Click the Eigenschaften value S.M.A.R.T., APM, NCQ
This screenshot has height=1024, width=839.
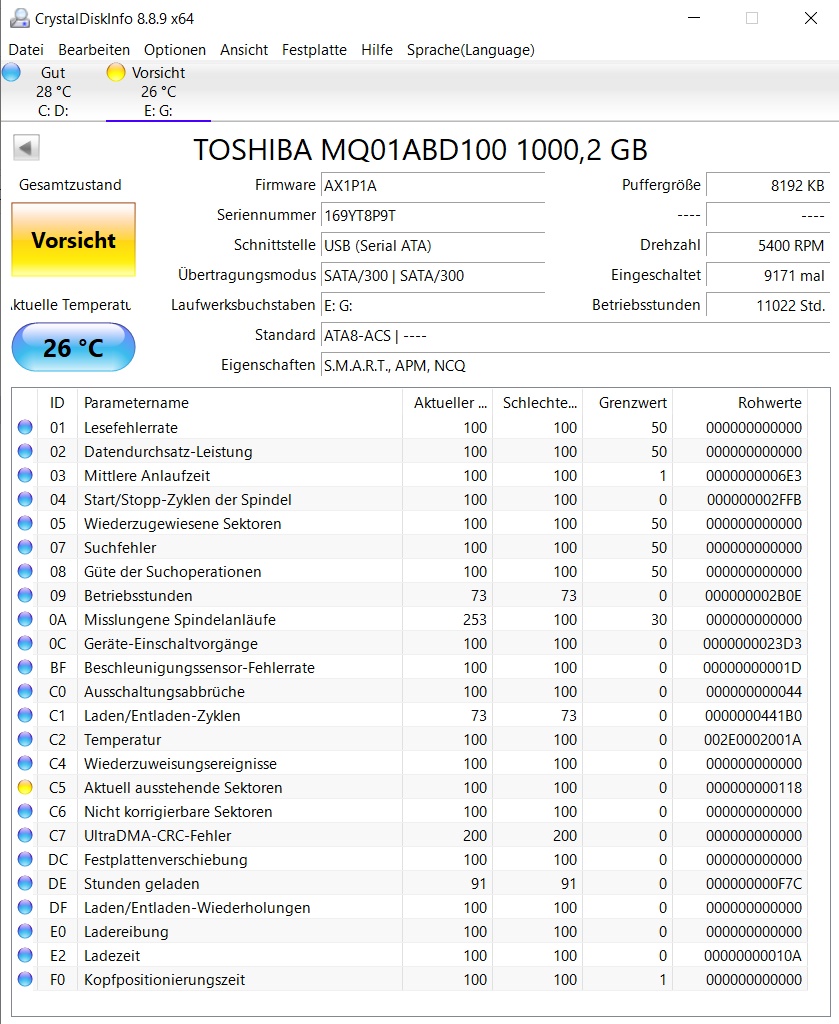[575, 366]
